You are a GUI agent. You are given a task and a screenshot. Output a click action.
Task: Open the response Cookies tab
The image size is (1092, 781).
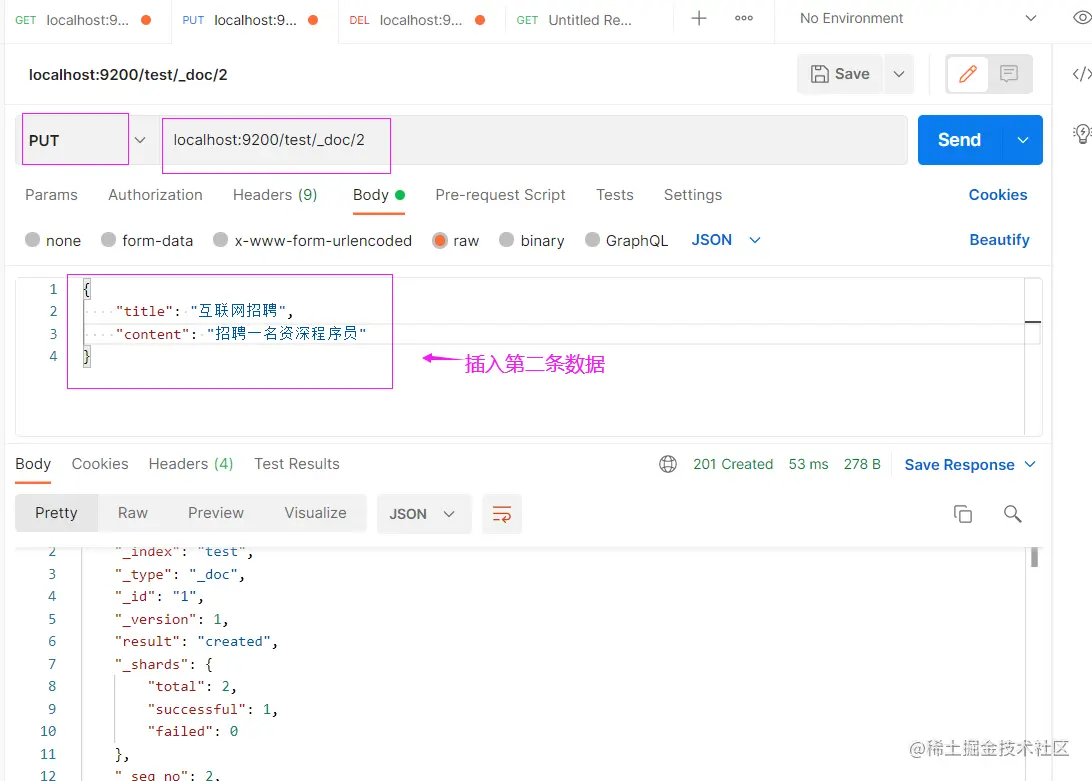pyautogui.click(x=100, y=464)
